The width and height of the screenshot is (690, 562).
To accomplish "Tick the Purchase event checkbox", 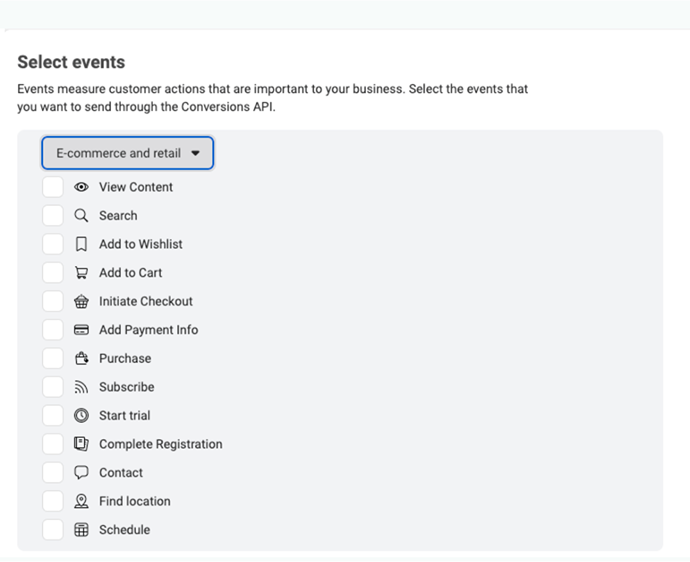I will tap(53, 358).
